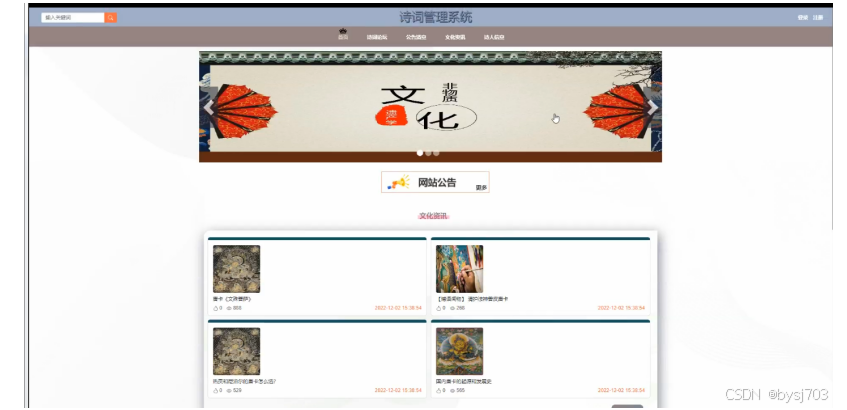Open the 国内唐卡的起源和发展史 article title
Screen dimensions: 847x410
[x=463, y=381]
